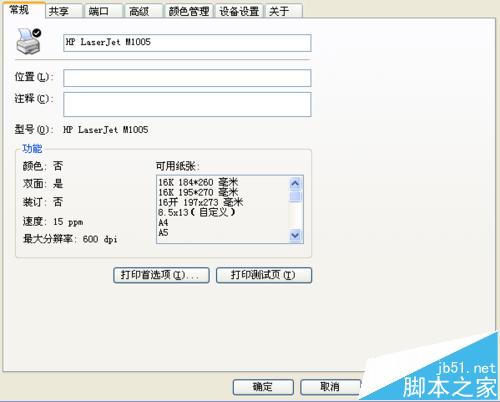
Task: Open 打印首选项(I)... button
Action: [161, 275]
